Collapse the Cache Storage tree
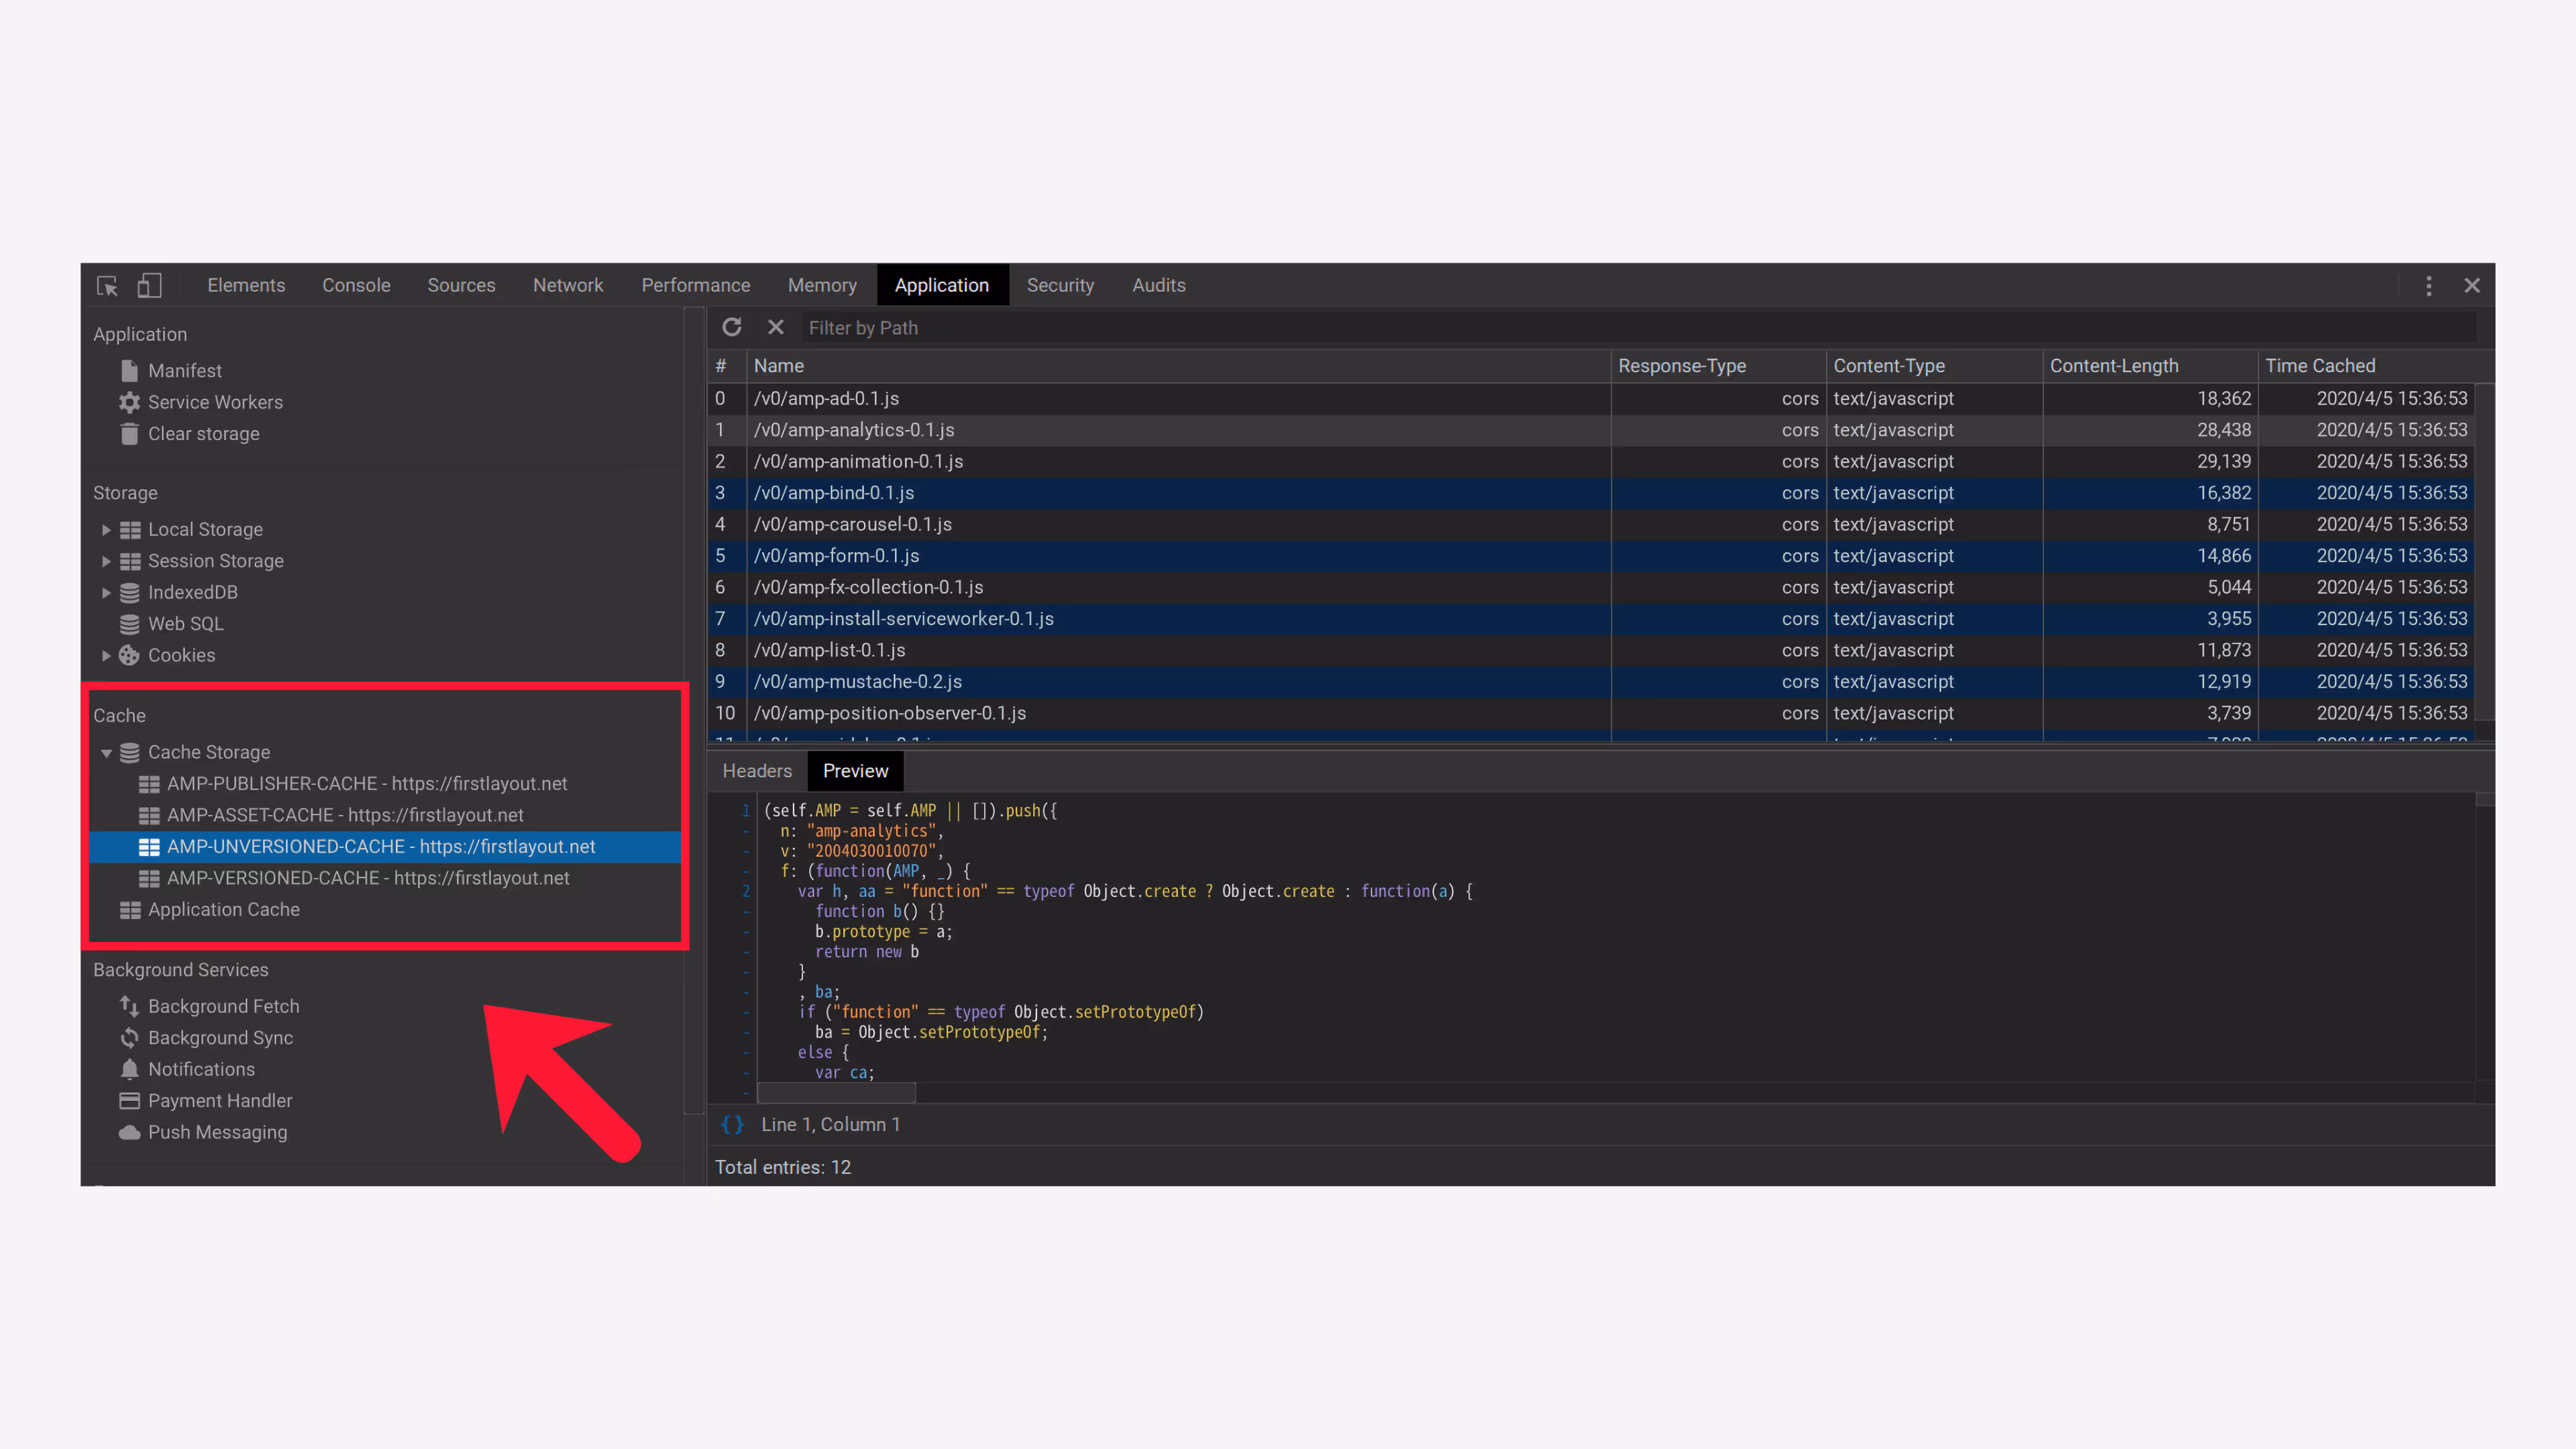Screen dimensions: 2576x1449 point(106,753)
